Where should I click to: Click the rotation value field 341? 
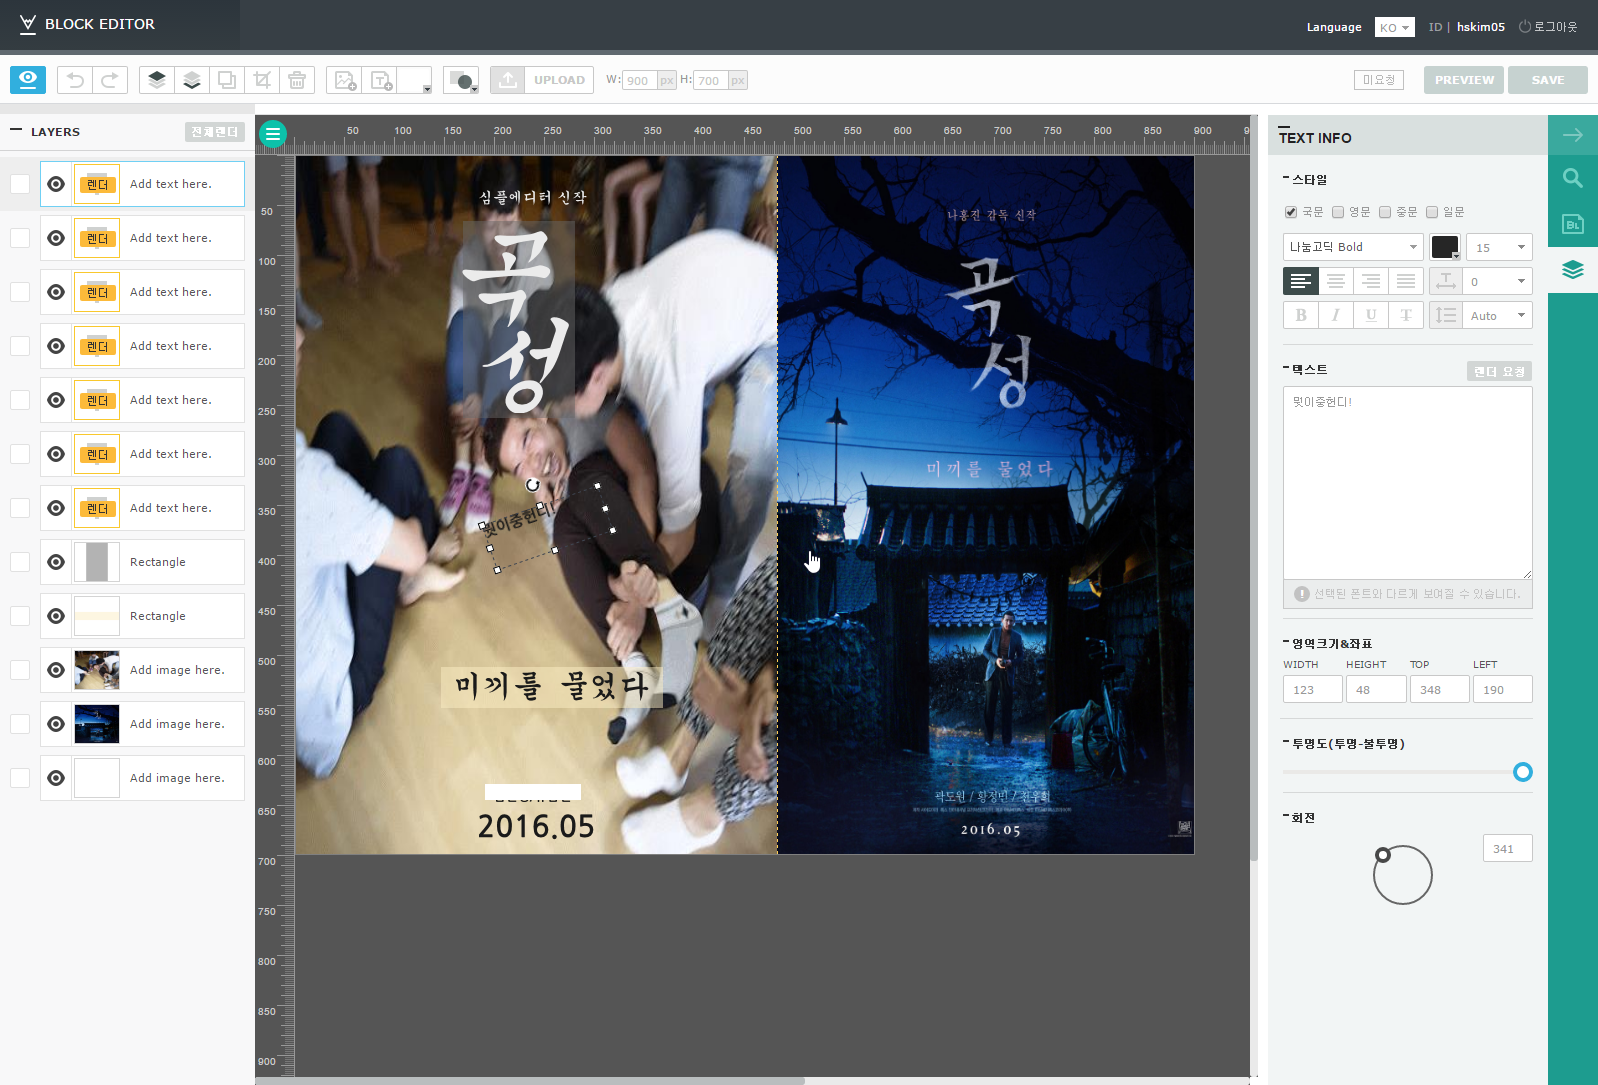(x=1507, y=848)
